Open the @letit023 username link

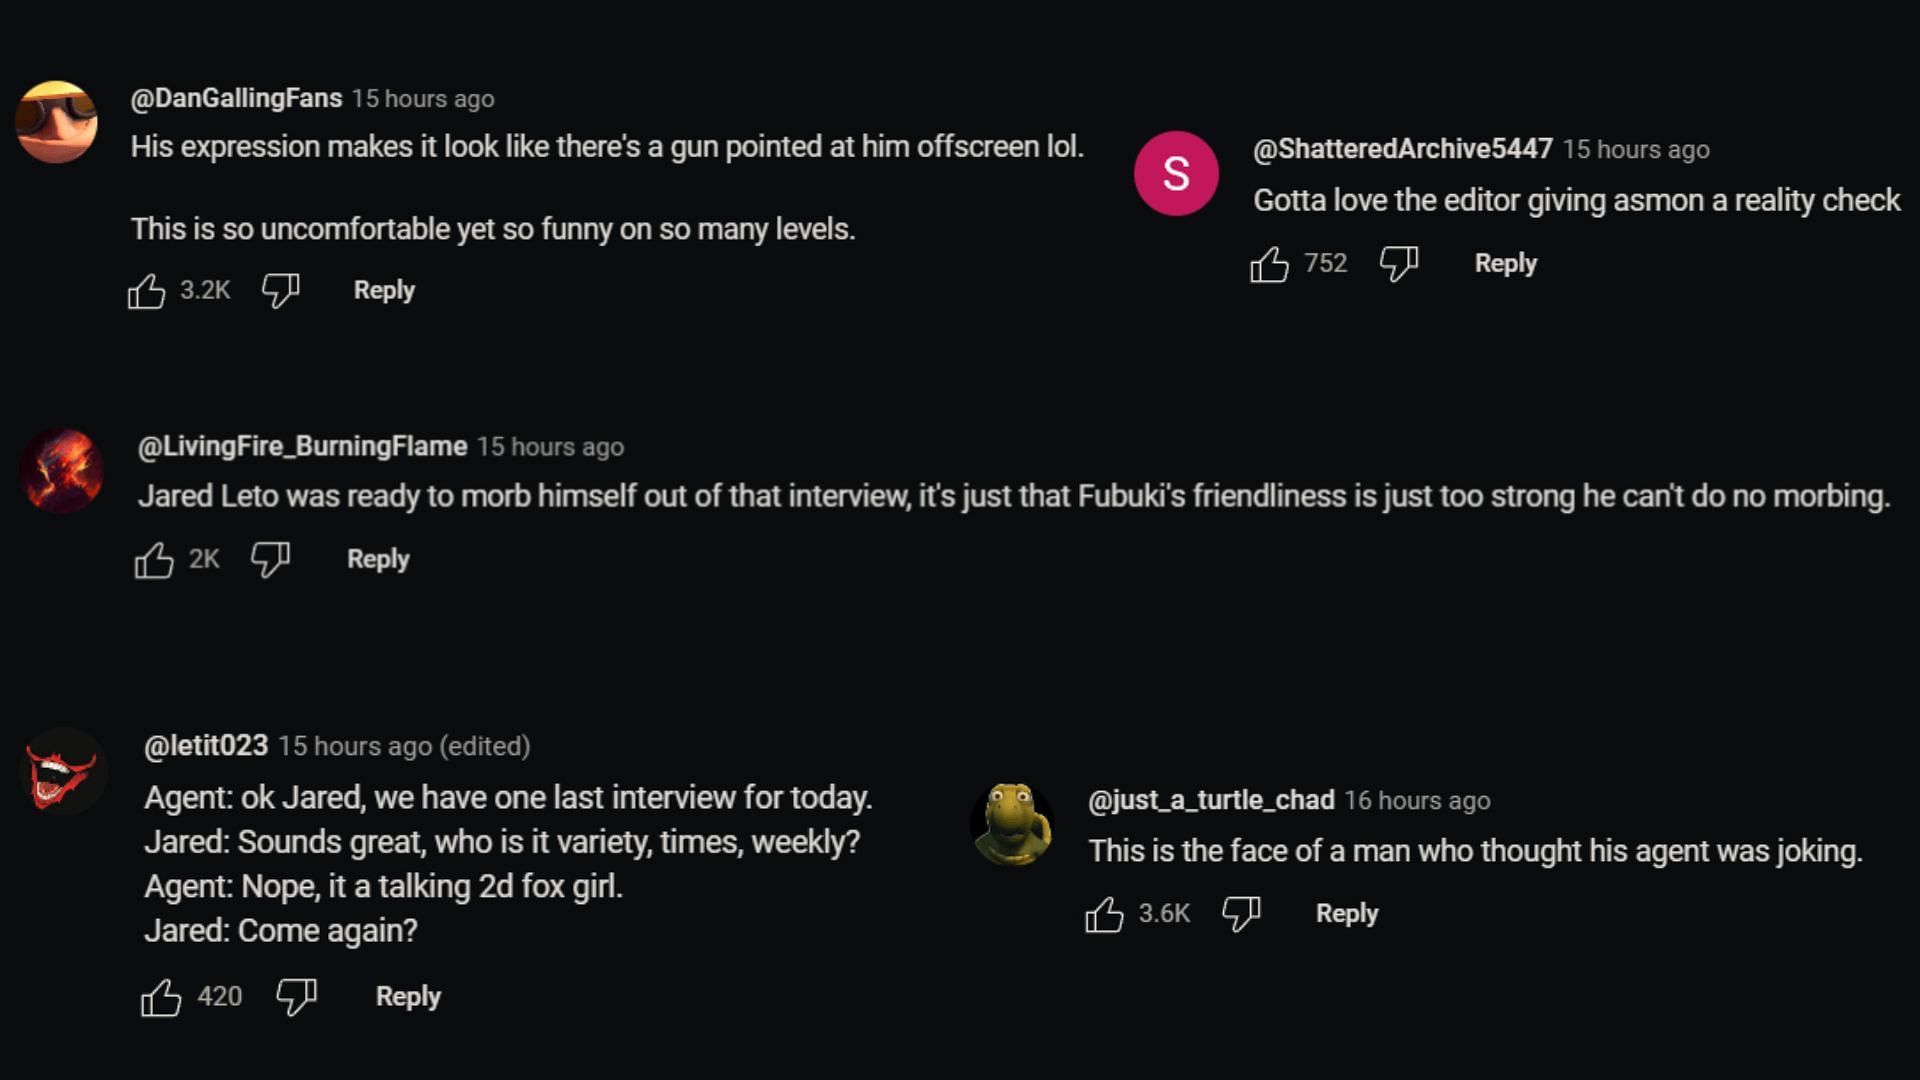[206, 746]
